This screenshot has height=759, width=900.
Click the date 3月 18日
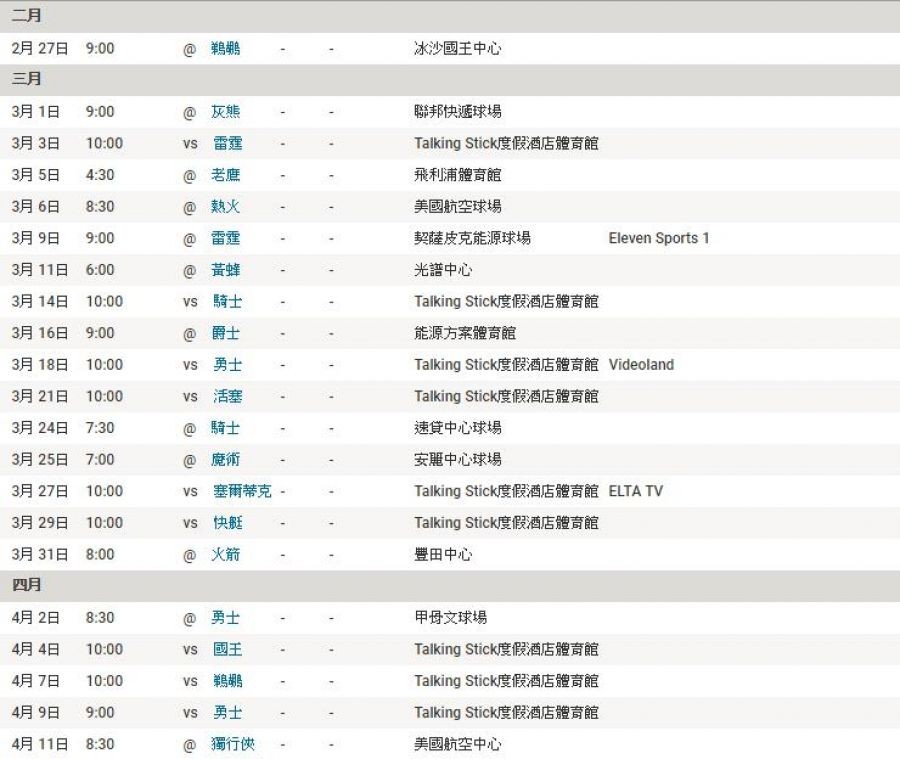pos(40,365)
